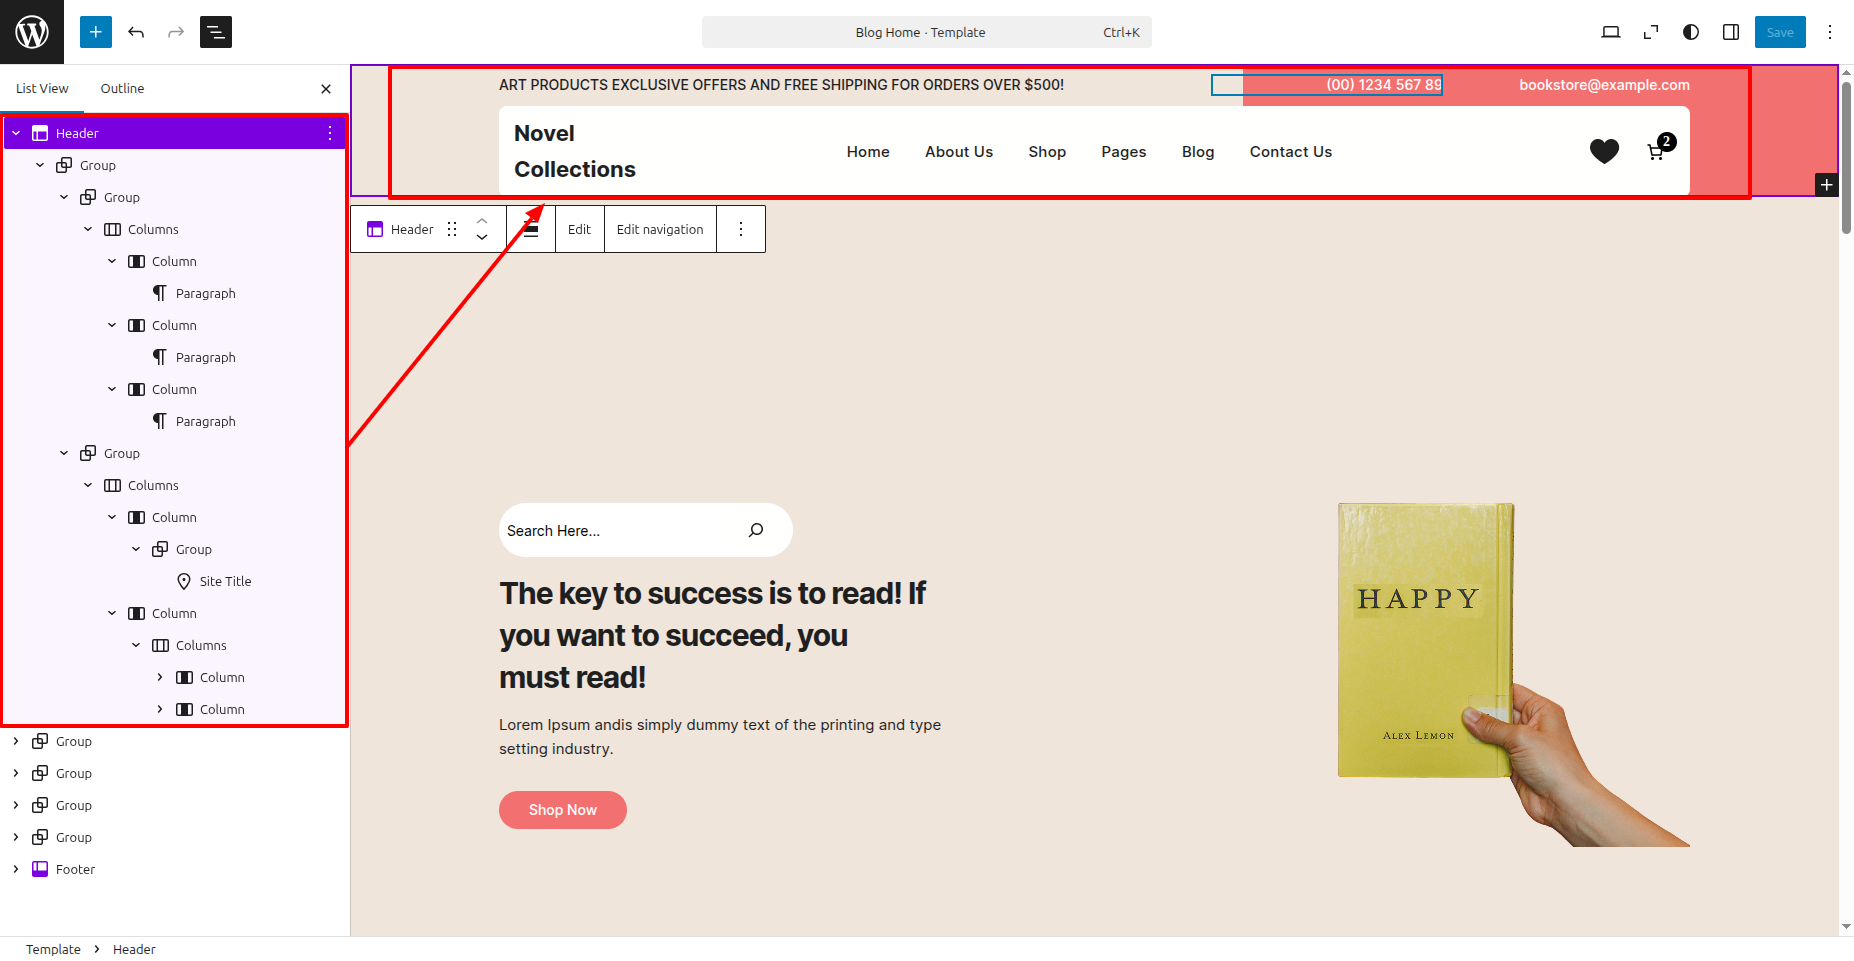Click the wishlist heart icon
Viewport: 1854px width, 961px height.
pyautogui.click(x=1604, y=151)
